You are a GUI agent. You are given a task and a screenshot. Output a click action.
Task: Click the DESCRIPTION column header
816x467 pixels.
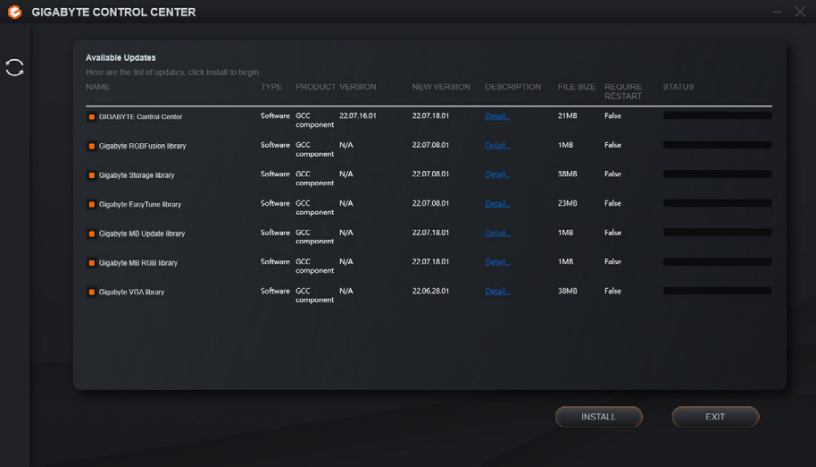[x=513, y=87]
